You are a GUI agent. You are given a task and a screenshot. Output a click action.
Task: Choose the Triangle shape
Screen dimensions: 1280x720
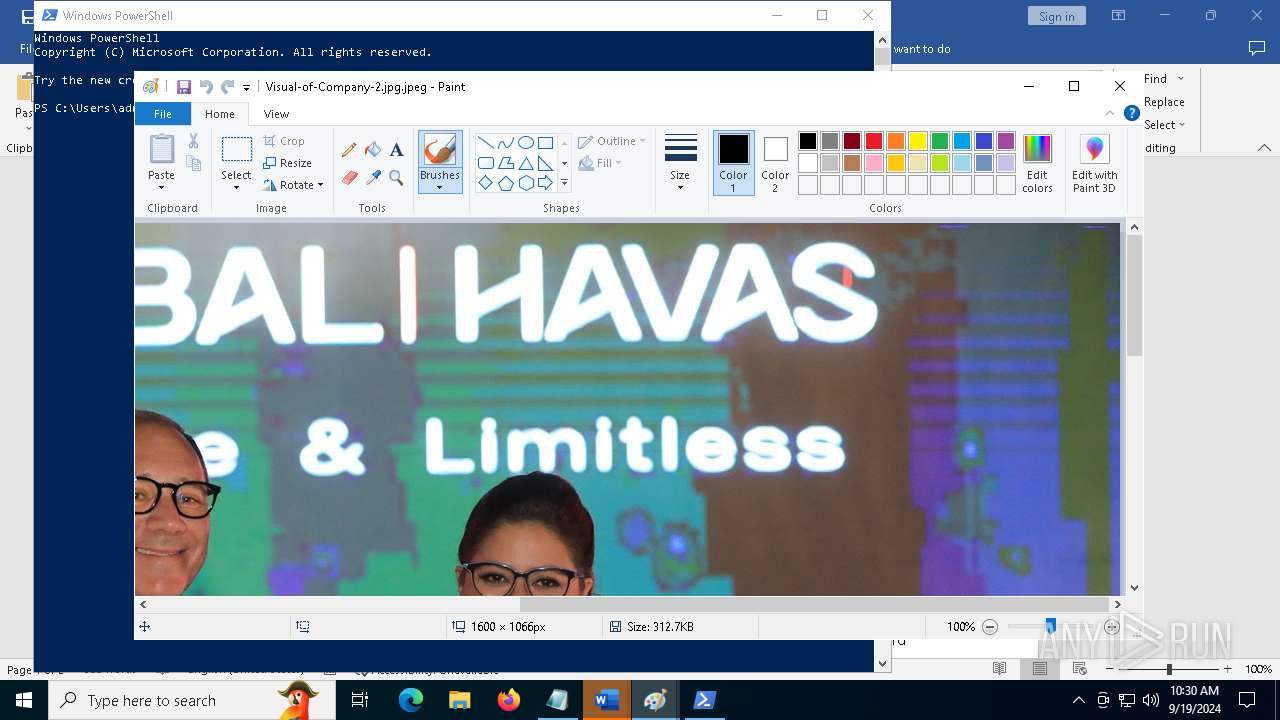point(525,163)
